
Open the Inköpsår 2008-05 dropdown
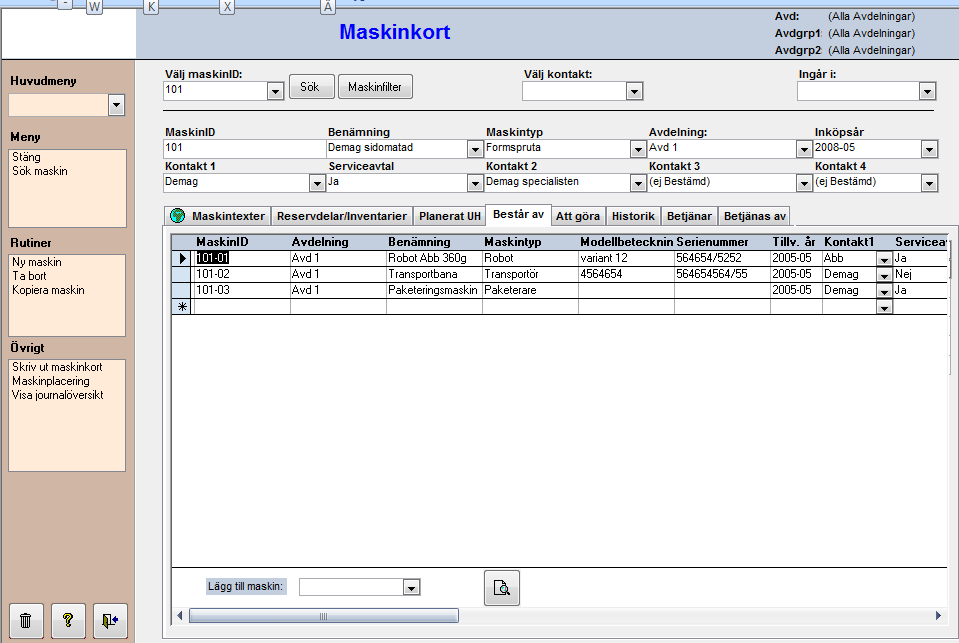929,149
